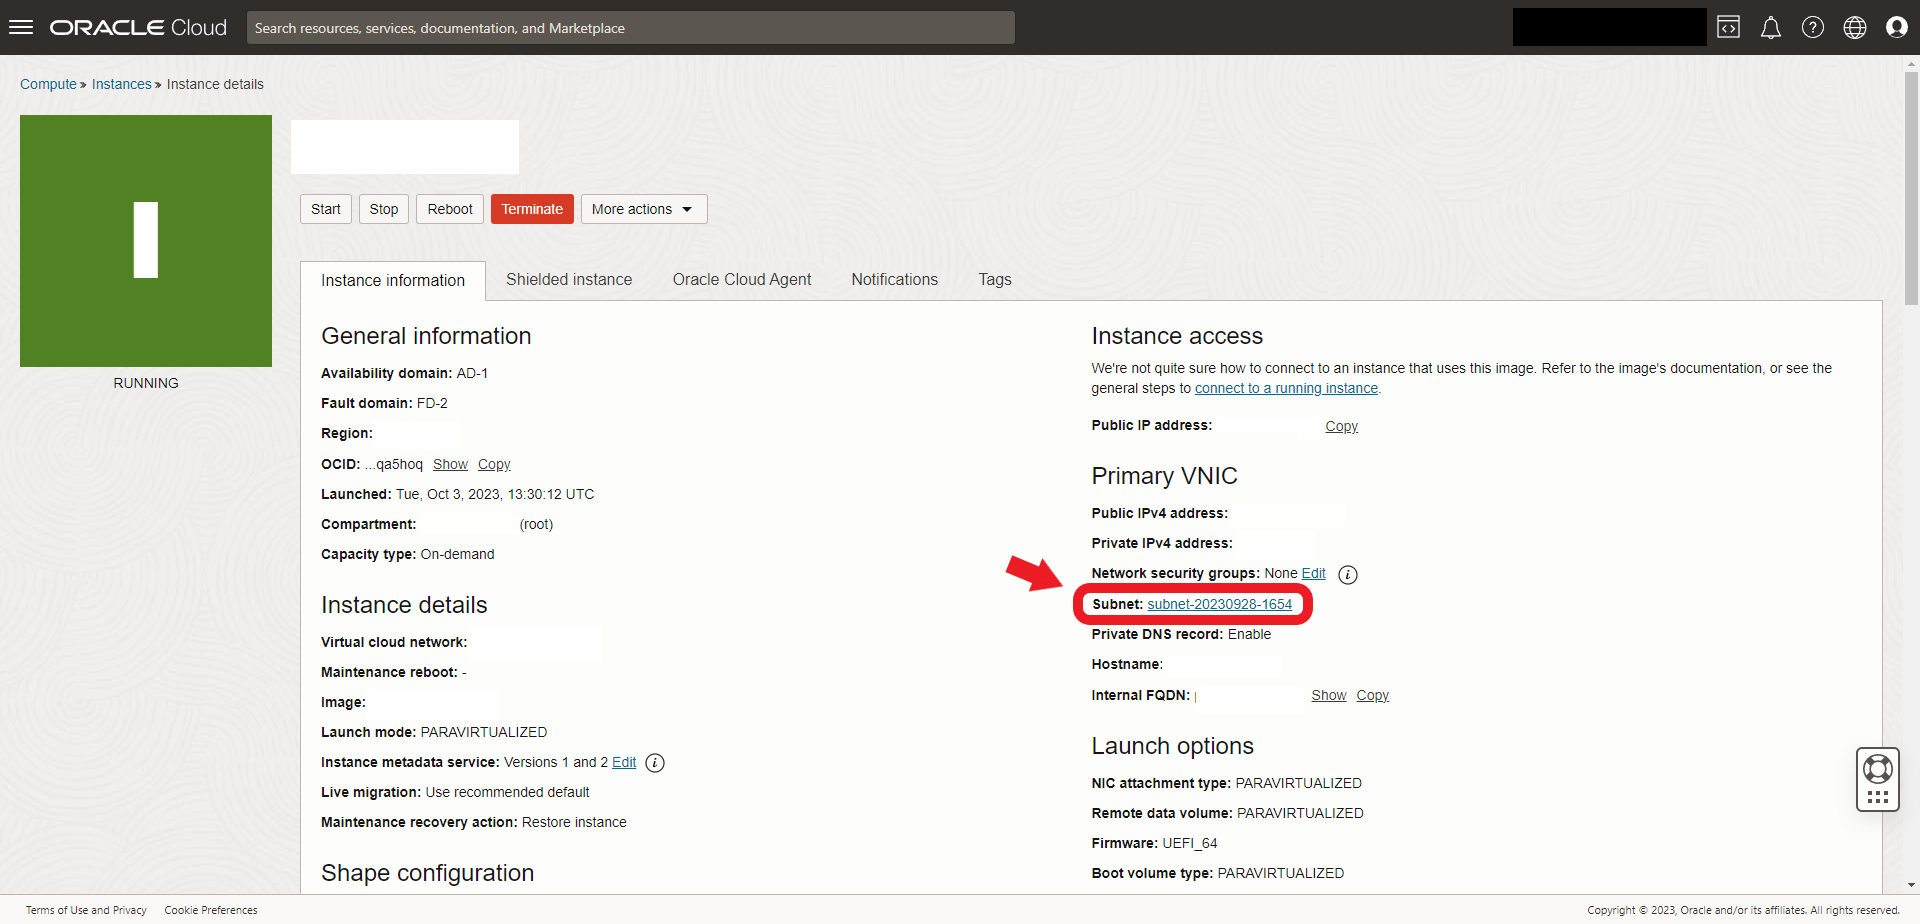The image size is (1920, 924).
Task: Open the notifications bell icon
Action: click(1770, 27)
